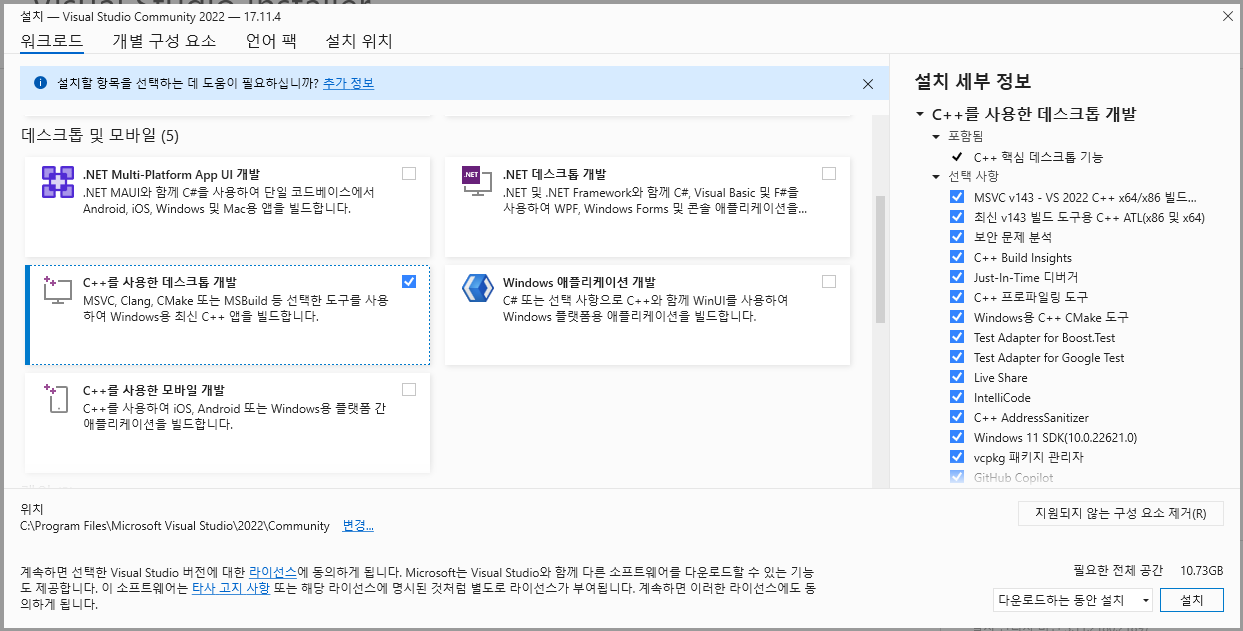Switch to the 개별 구성 요소 tab

point(164,41)
